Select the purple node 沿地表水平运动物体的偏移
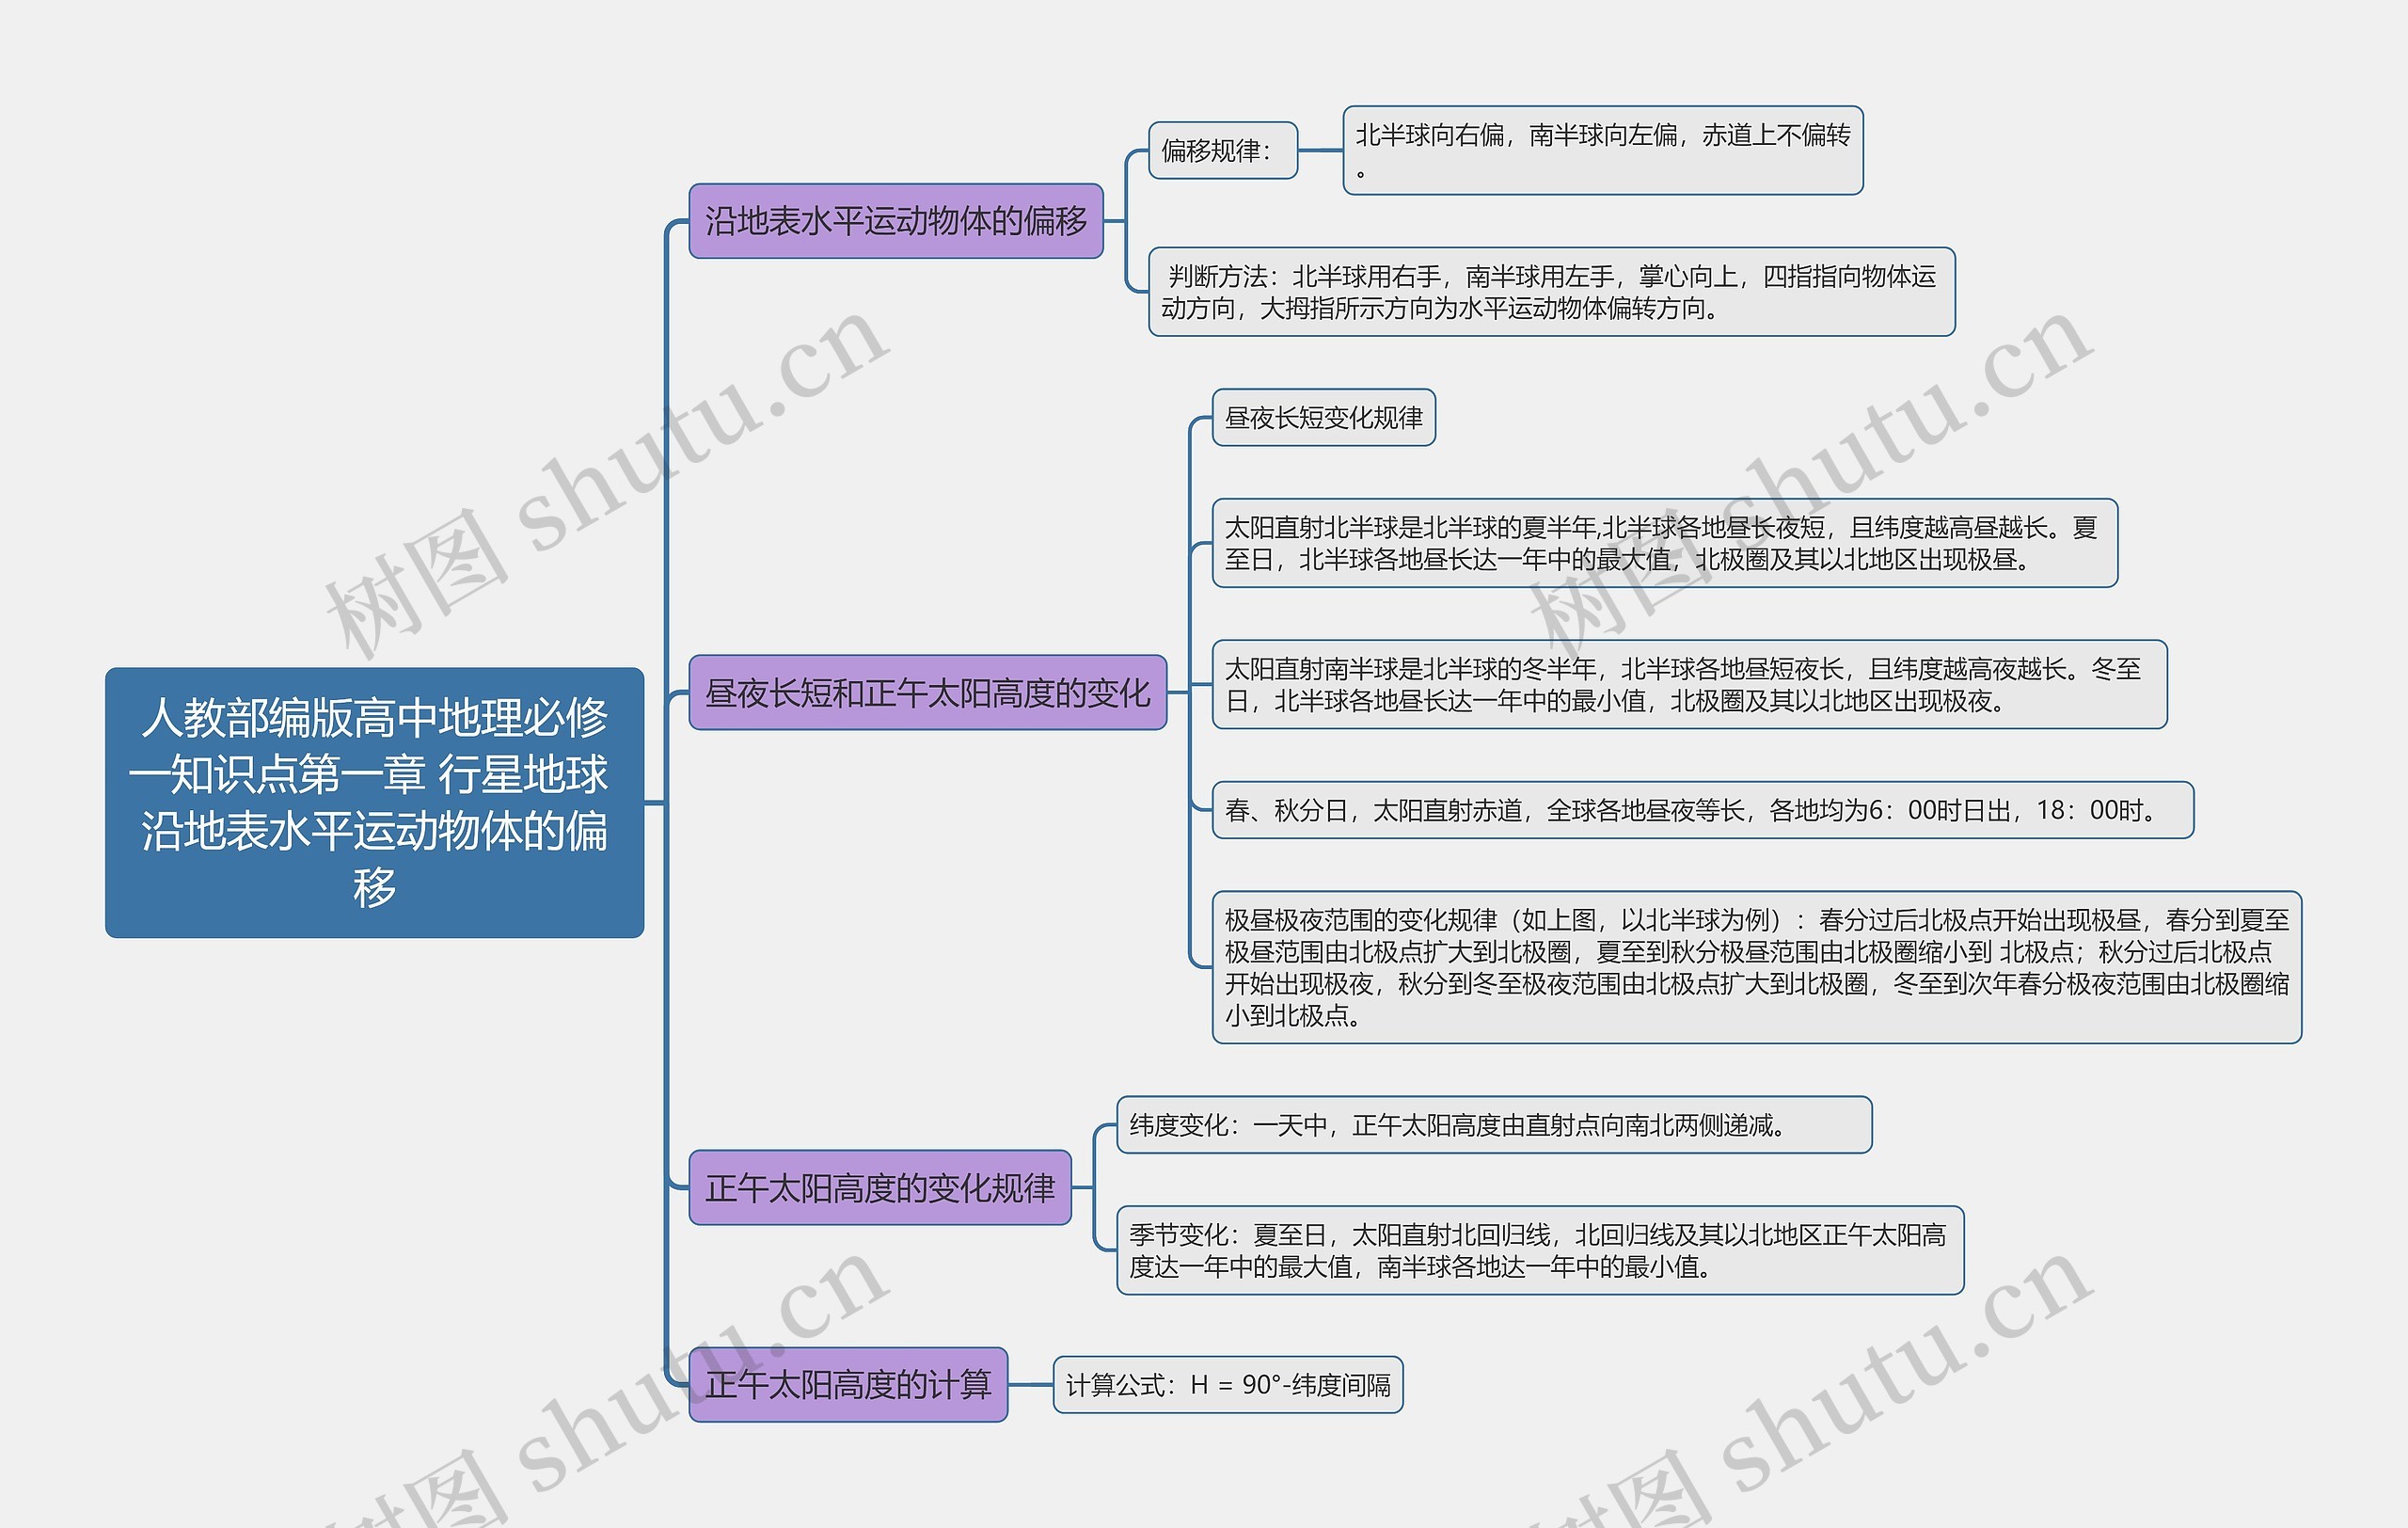Screen dimensions: 2408x1528 896,221
